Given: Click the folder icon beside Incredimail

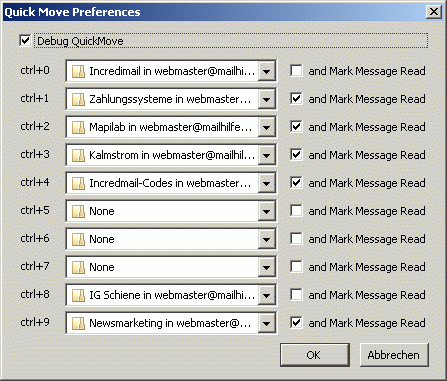Looking at the screenshot, I should coord(78,71).
